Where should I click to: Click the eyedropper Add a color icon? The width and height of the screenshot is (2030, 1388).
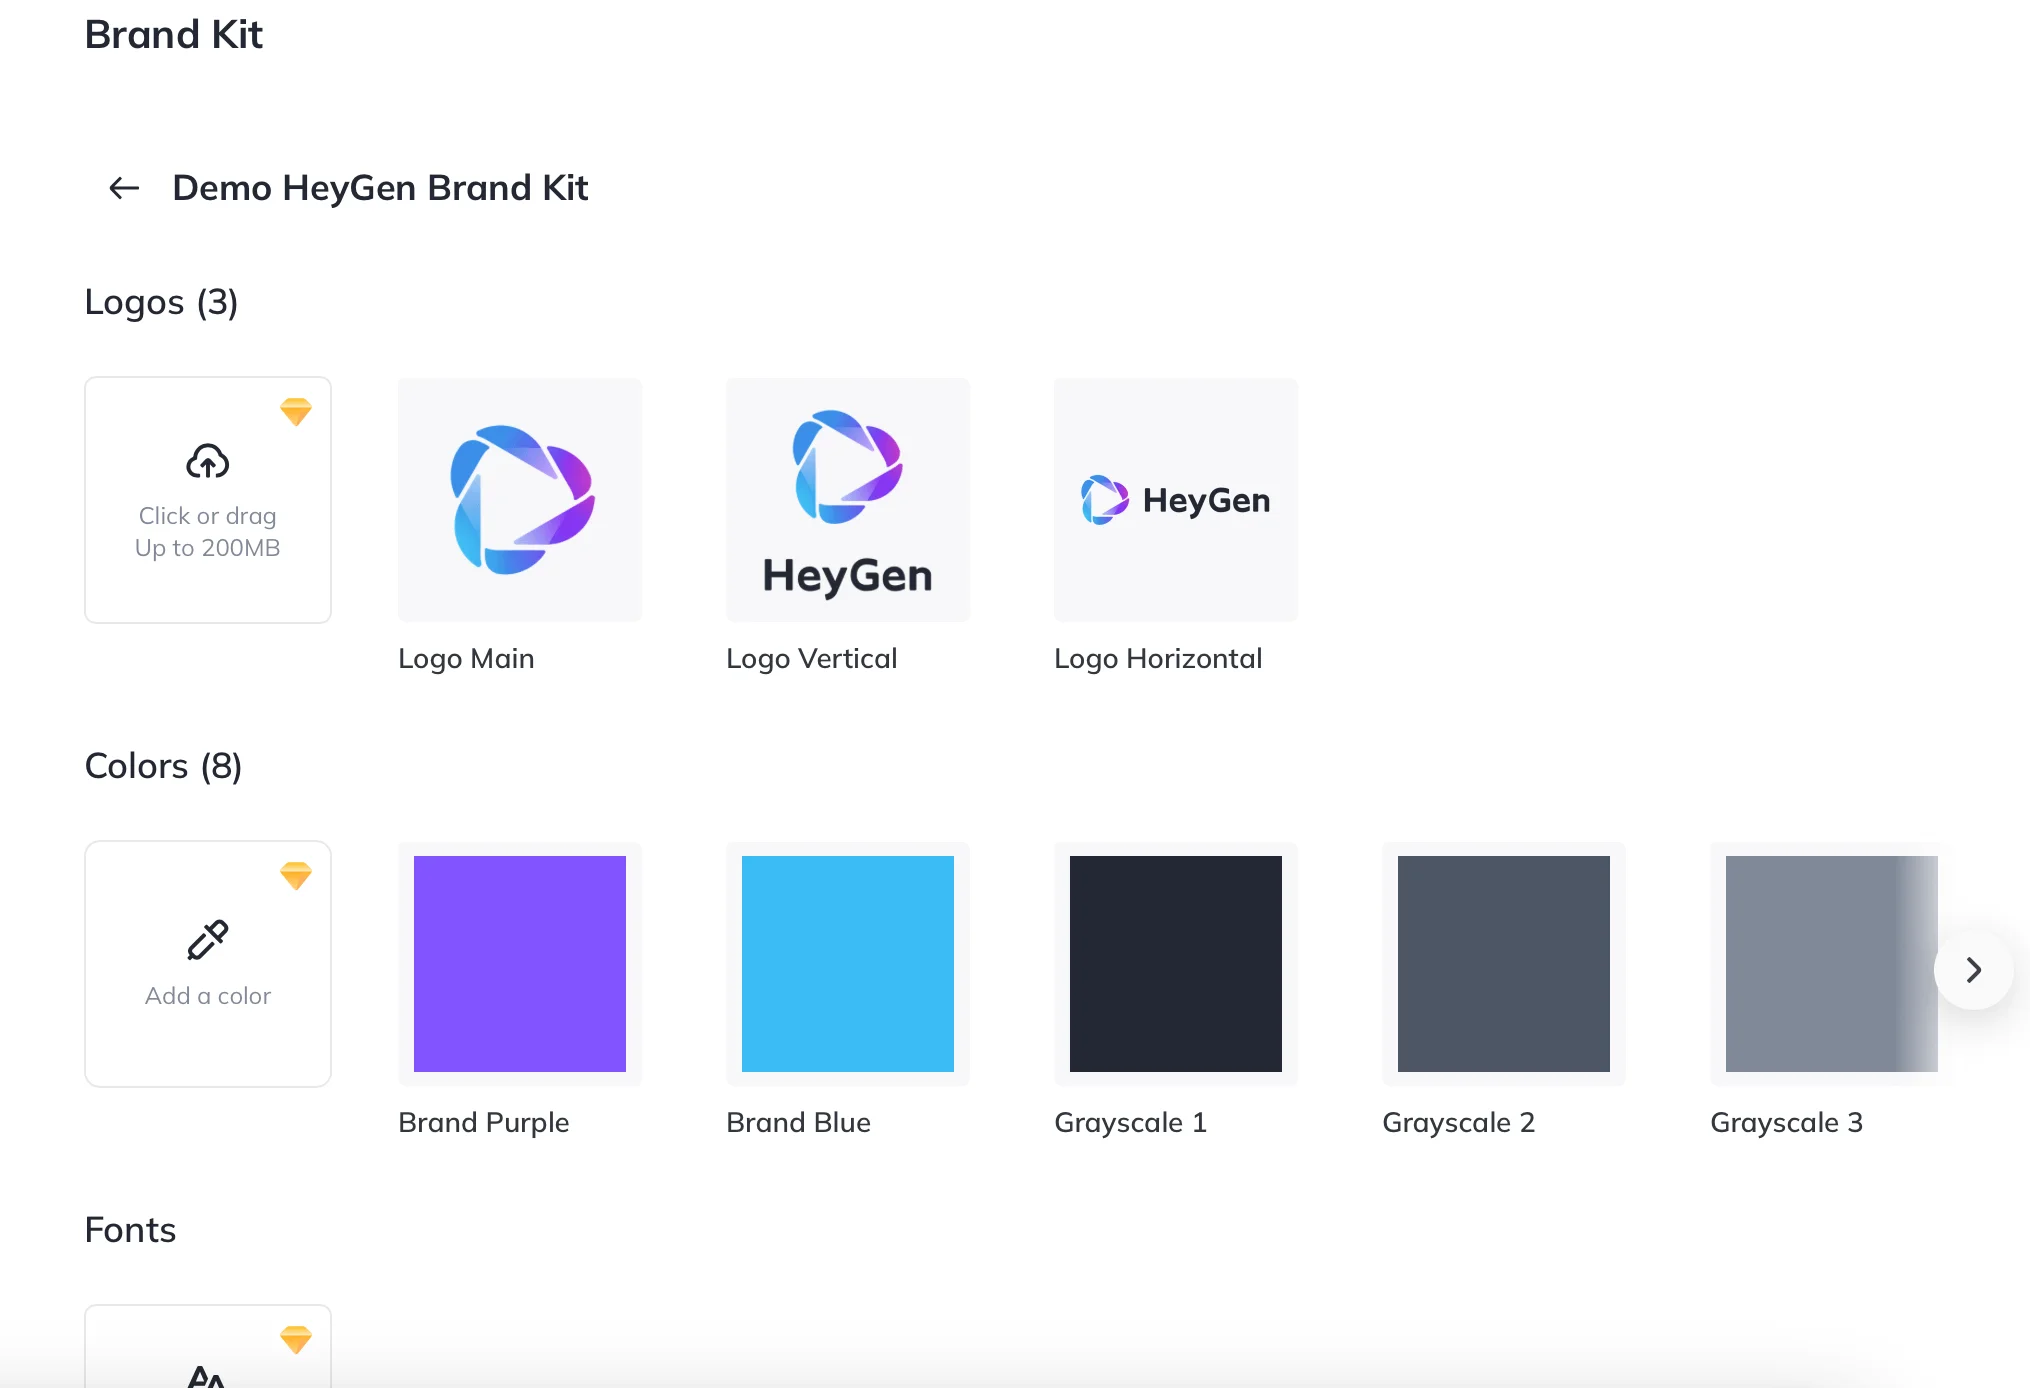click(x=208, y=940)
